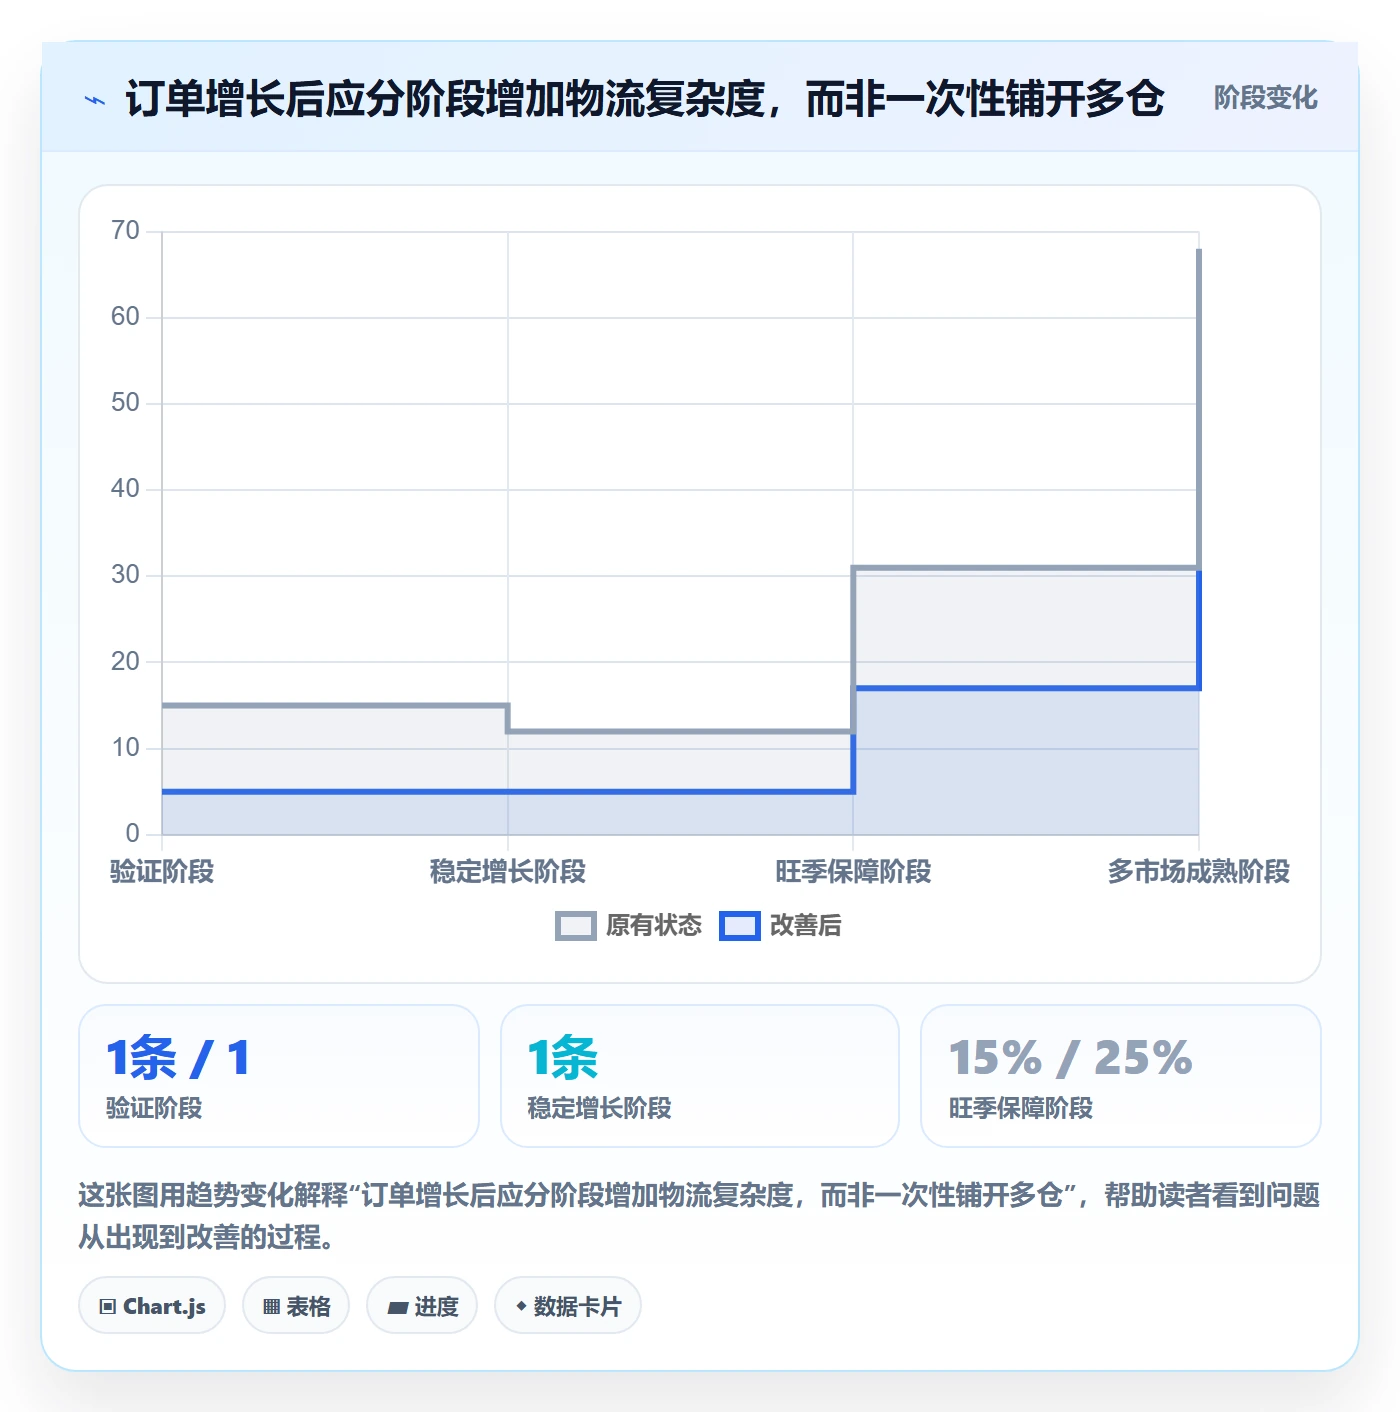
Task: Click the 数据卡片 tag
Action: [x=568, y=1306]
